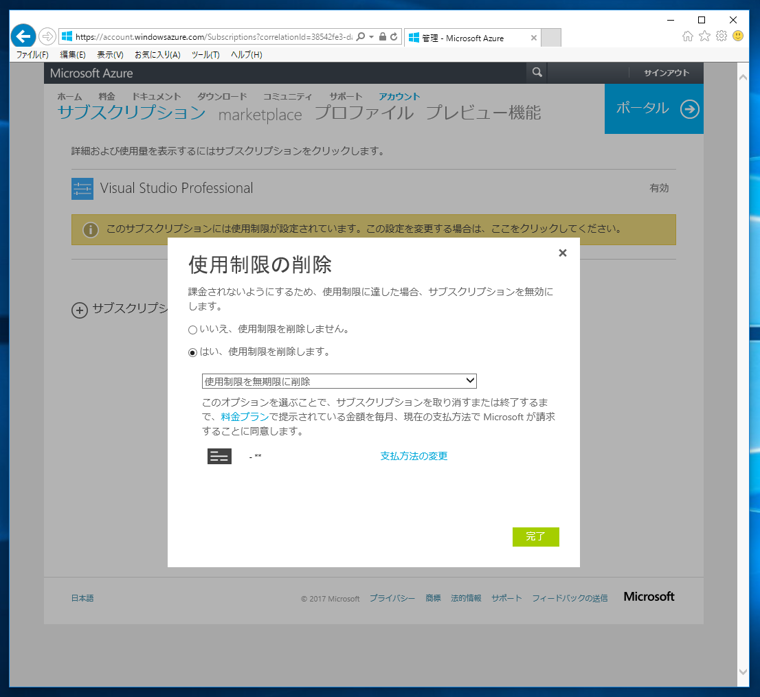Click the page scrollbar up arrow
The width and height of the screenshot is (760, 697).
[743, 78]
